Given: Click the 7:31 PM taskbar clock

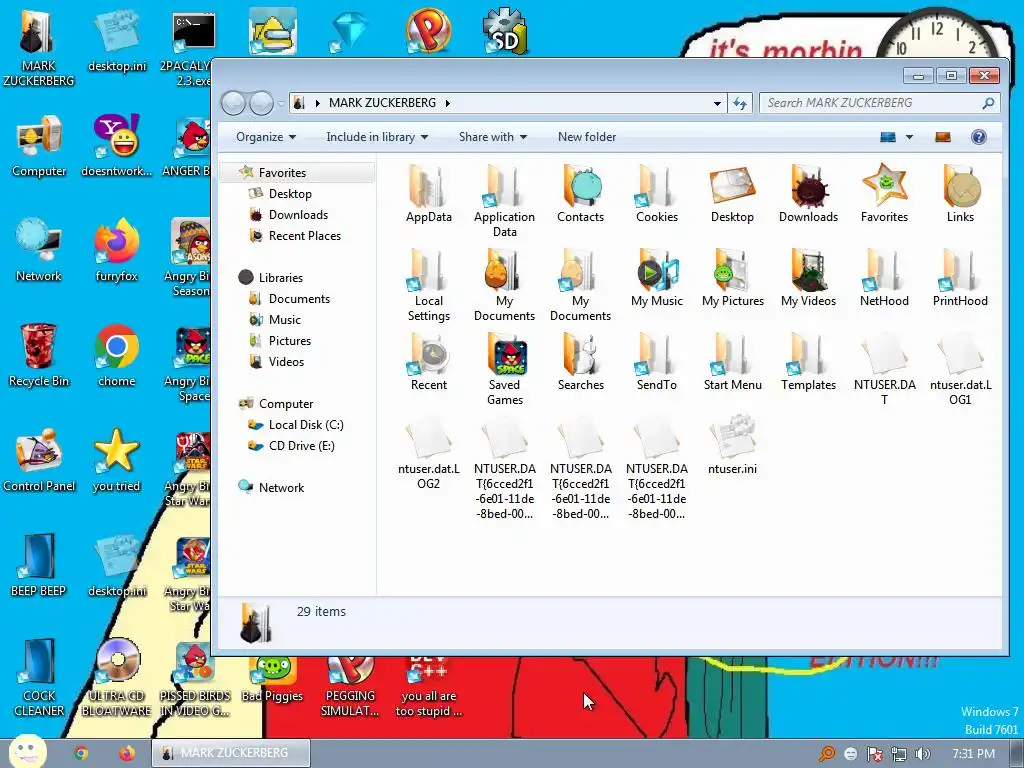Looking at the screenshot, I should point(974,754).
